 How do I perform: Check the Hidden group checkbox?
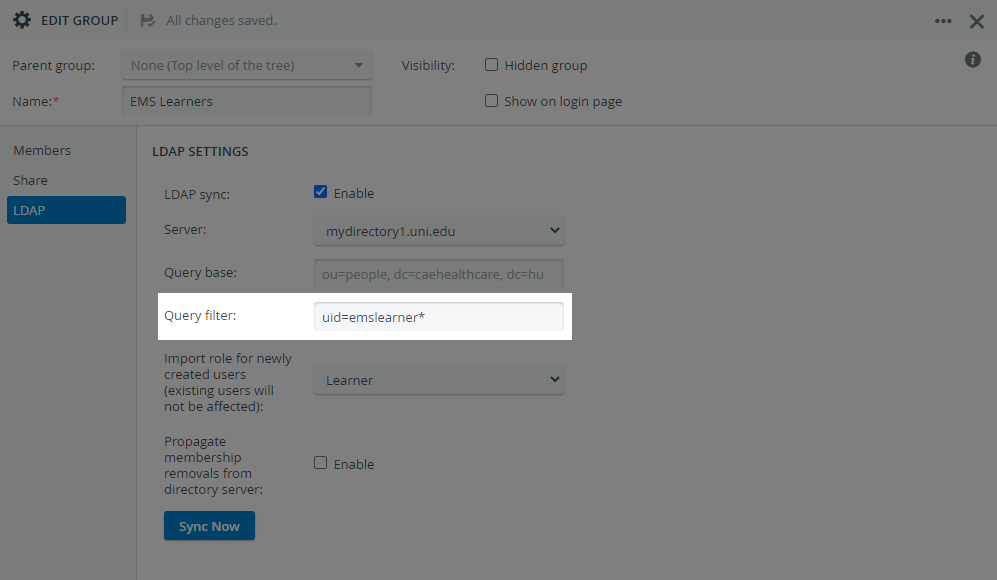[492, 65]
